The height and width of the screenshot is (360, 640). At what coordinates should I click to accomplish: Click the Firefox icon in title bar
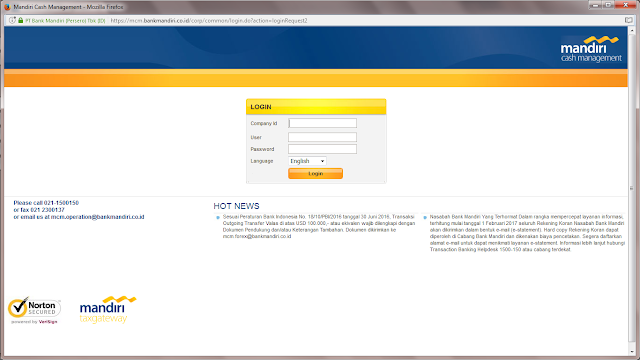[7, 7]
